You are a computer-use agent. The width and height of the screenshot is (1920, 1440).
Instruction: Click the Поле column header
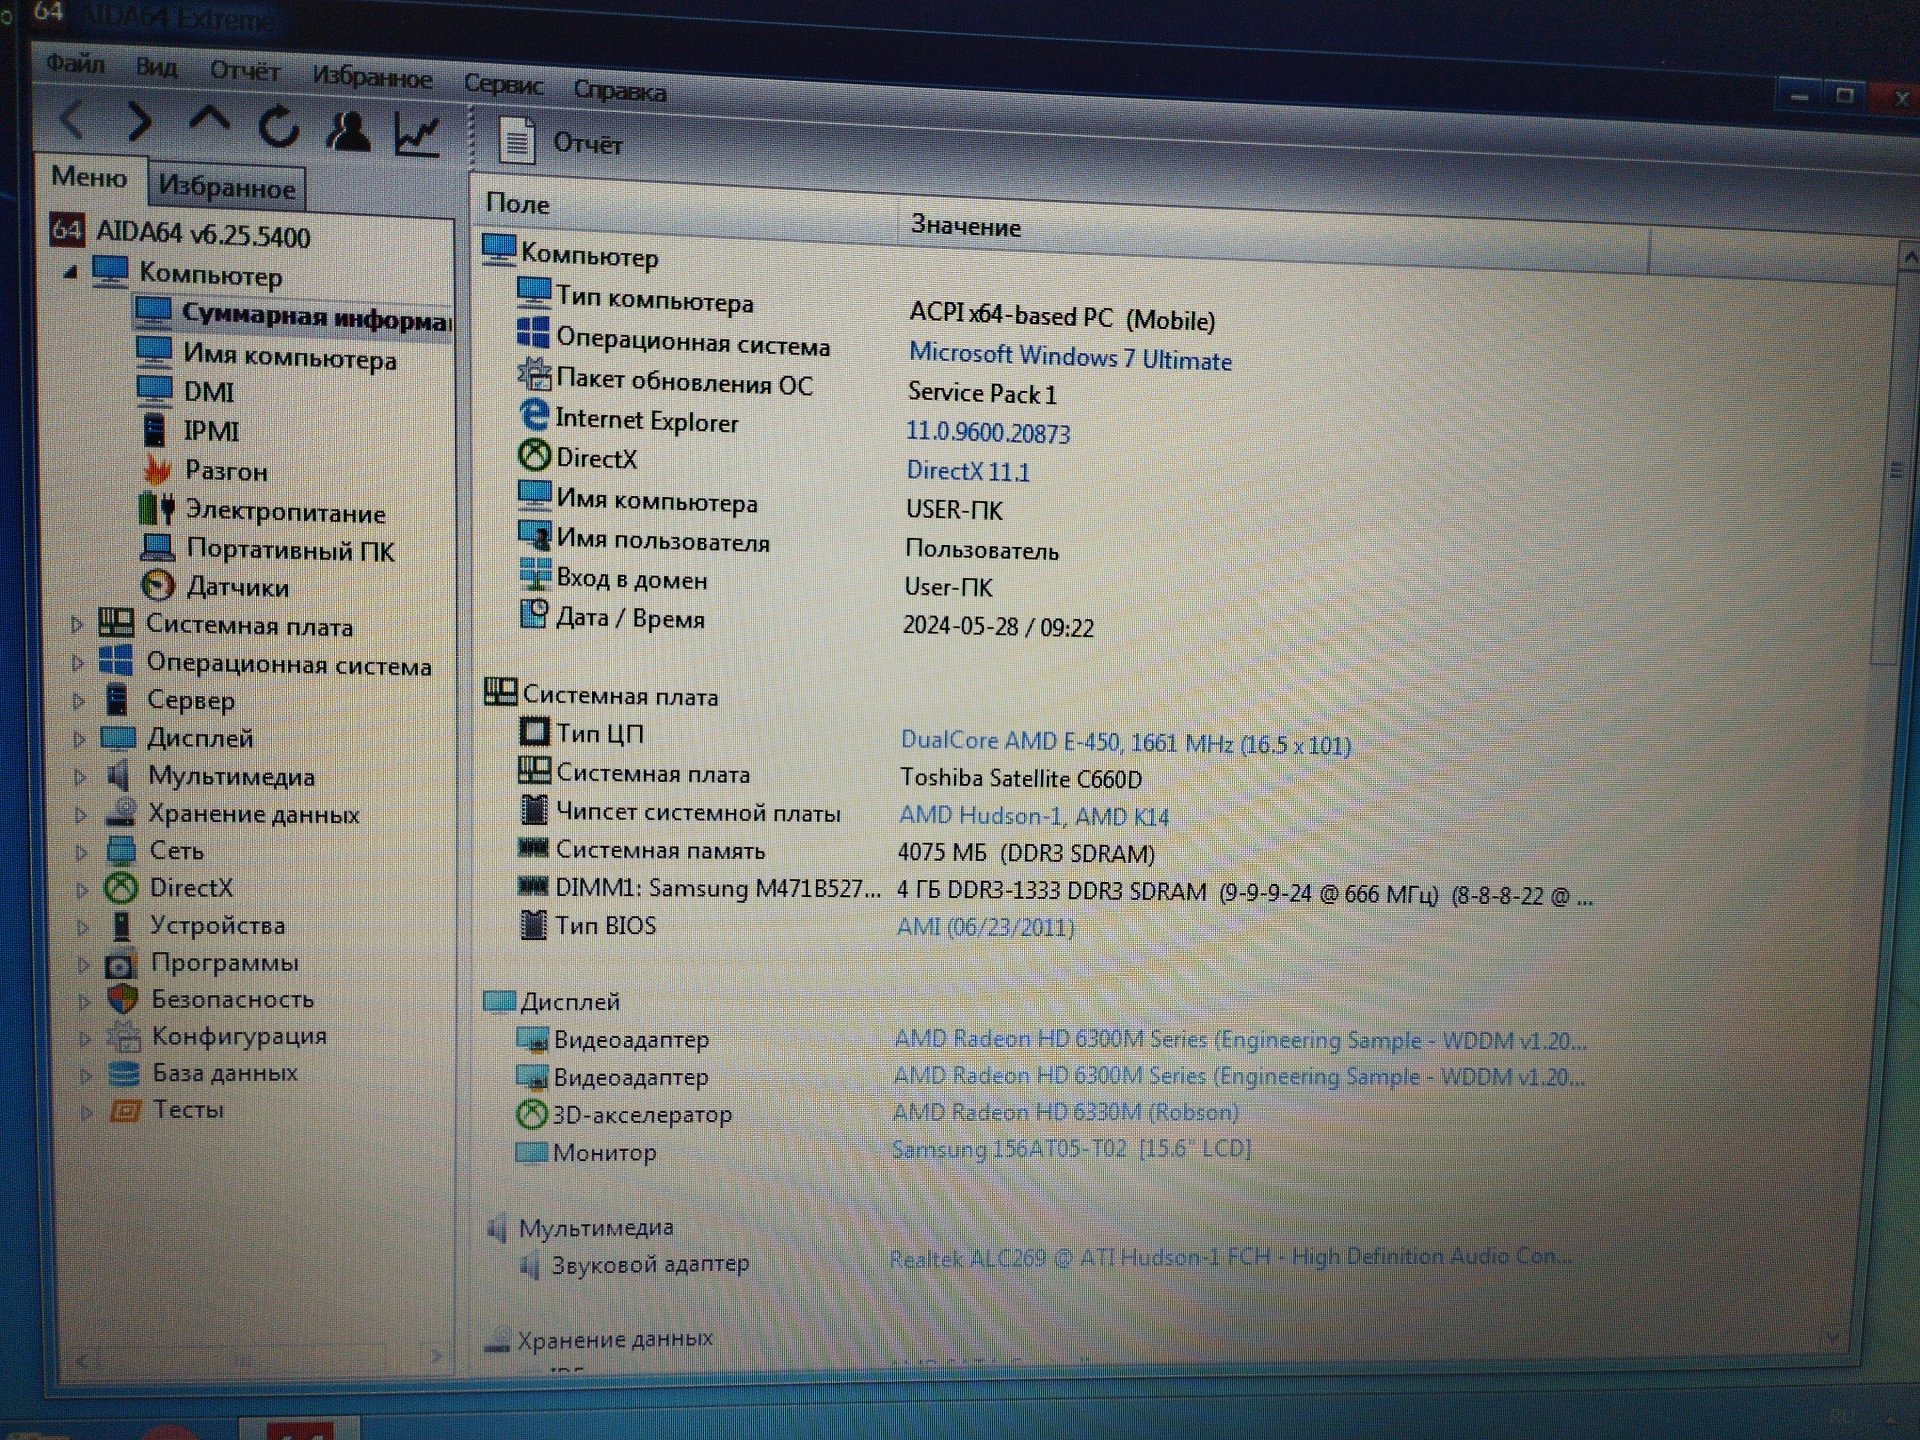517,204
